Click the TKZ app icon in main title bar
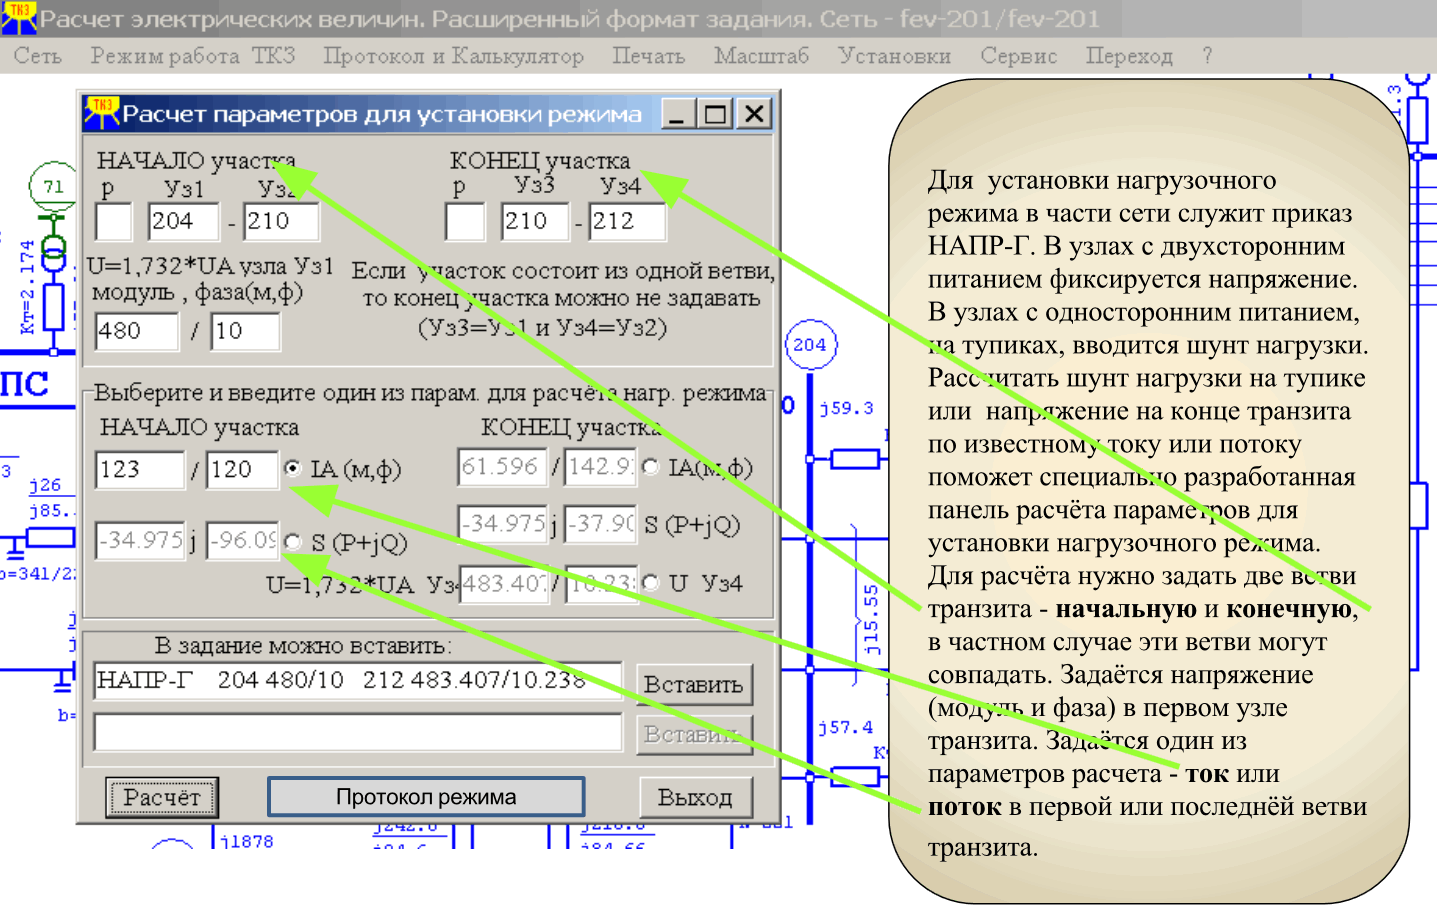This screenshot has width=1437, height=912. 18,17
